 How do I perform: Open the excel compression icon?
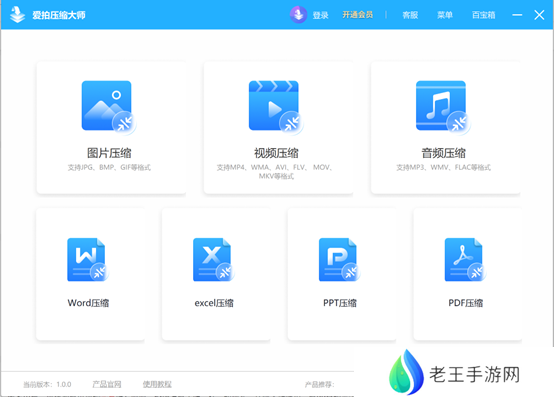pos(213,260)
